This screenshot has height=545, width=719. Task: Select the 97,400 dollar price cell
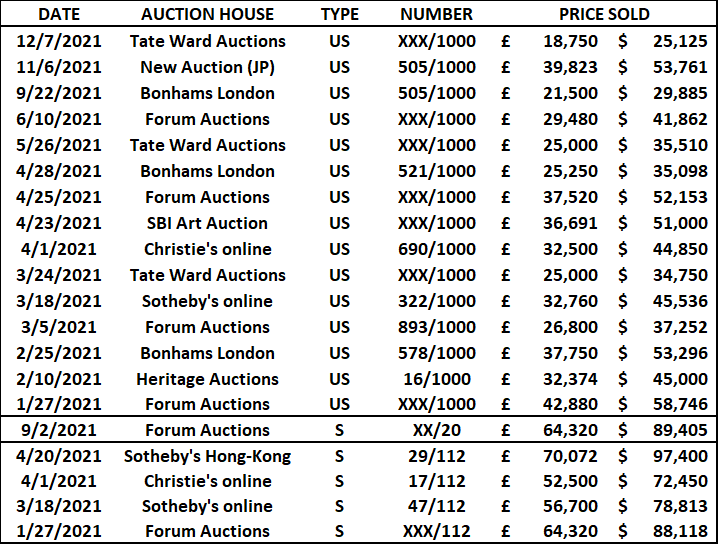coord(680,456)
